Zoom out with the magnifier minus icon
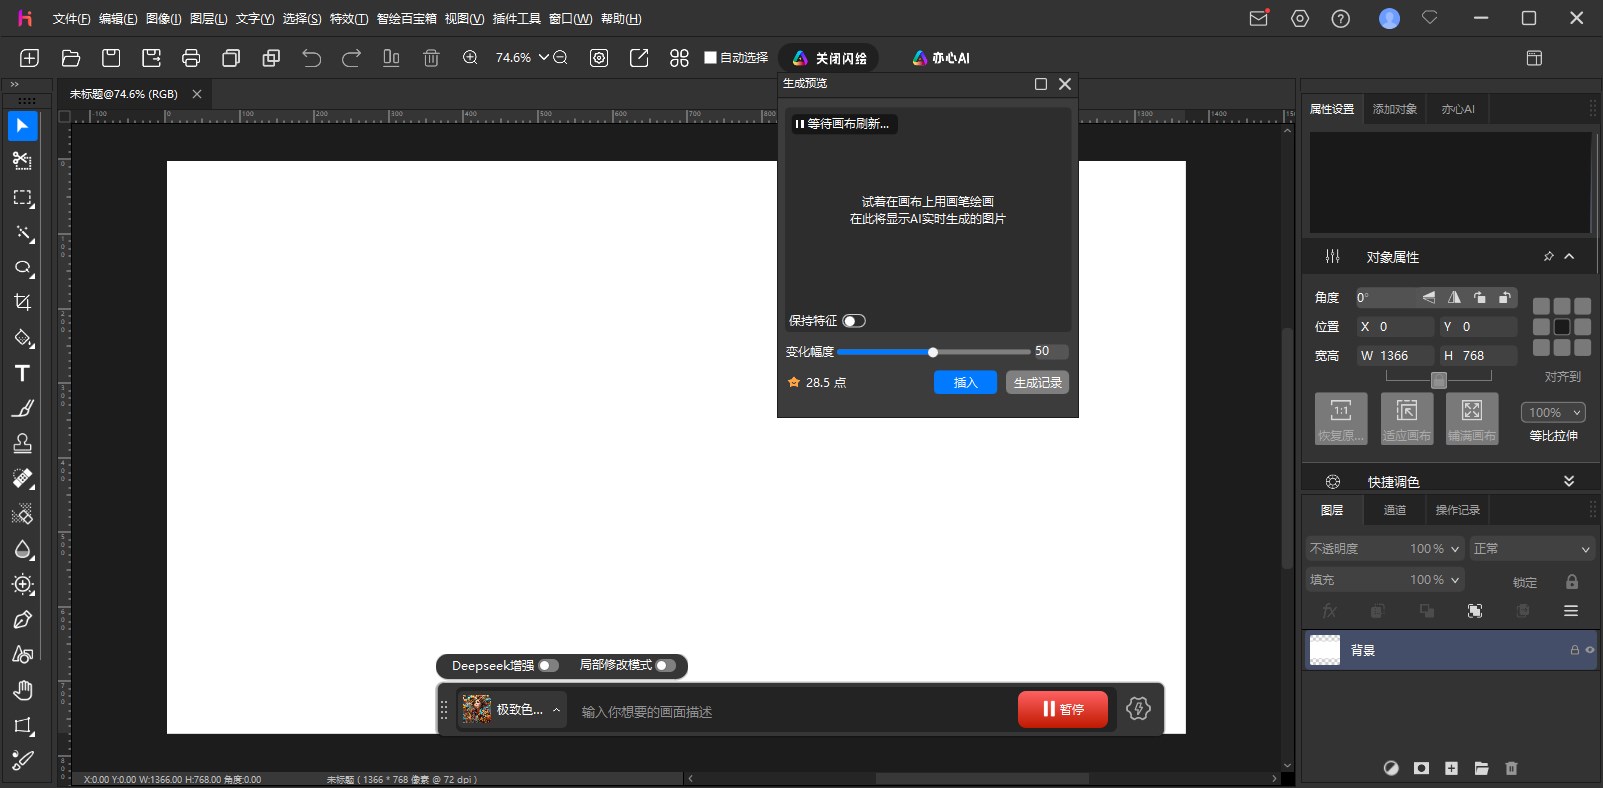Viewport: 1603px width, 788px height. click(x=560, y=58)
